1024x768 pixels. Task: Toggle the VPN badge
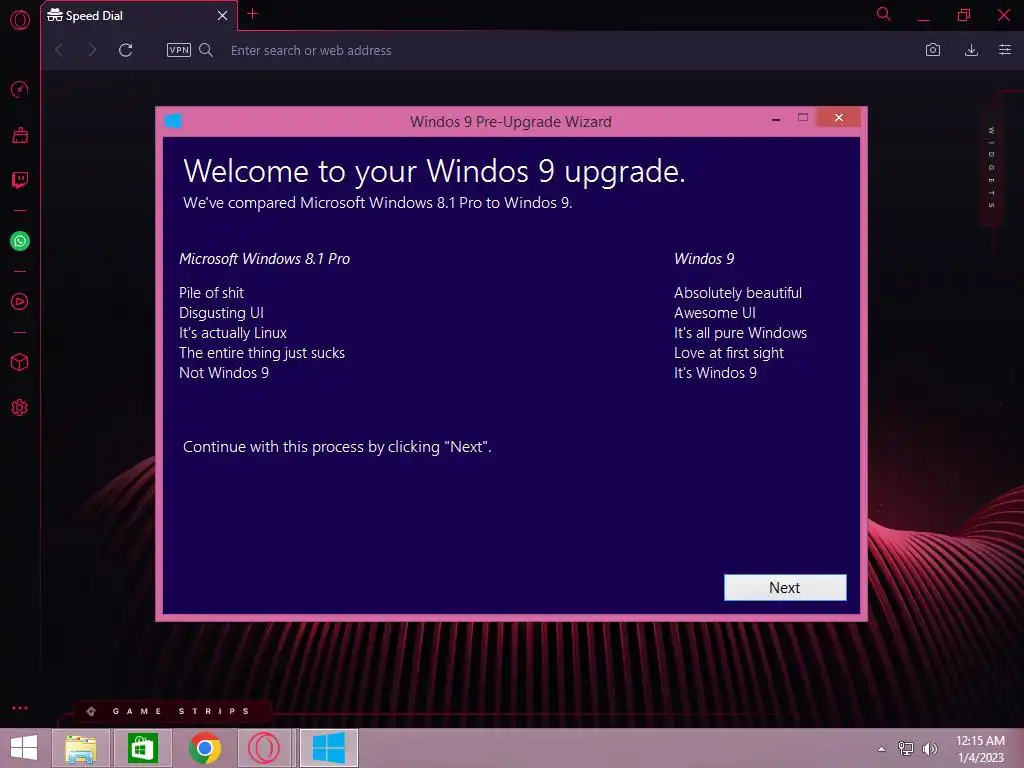click(178, 50)
